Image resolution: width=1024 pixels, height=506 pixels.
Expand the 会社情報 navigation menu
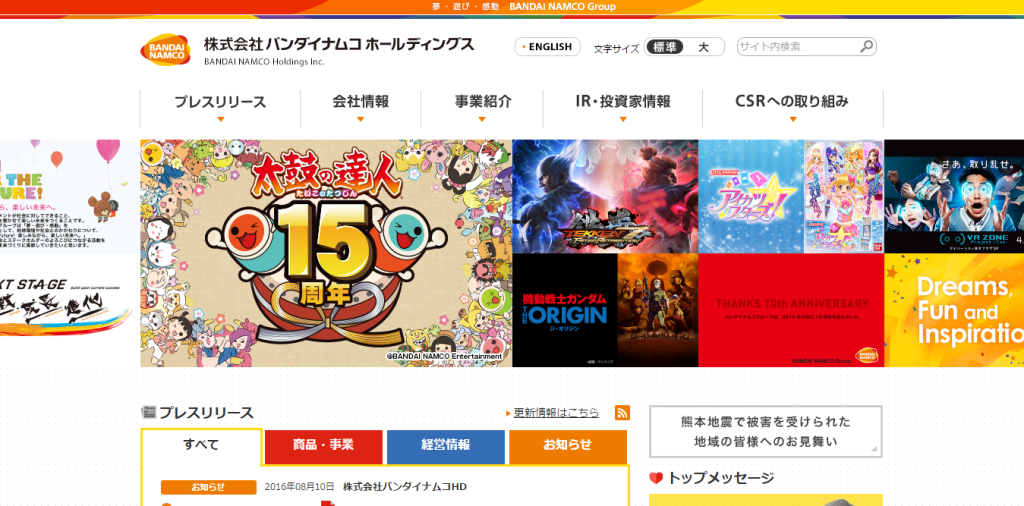tap(360, 108)
